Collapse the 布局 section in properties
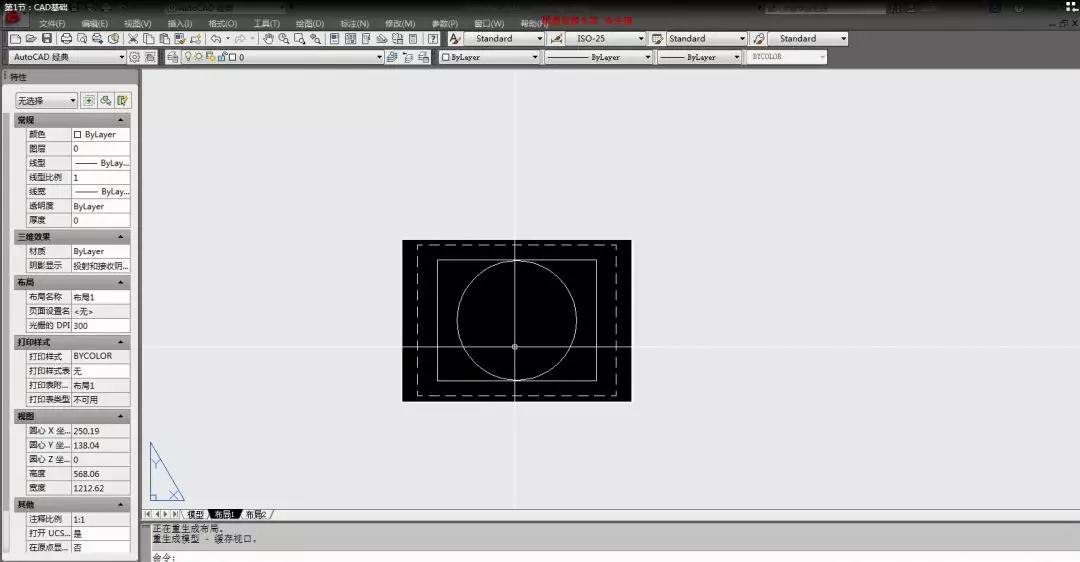Image resolution: width=1080 pixels, height=562 pixels. pos(121,282)
